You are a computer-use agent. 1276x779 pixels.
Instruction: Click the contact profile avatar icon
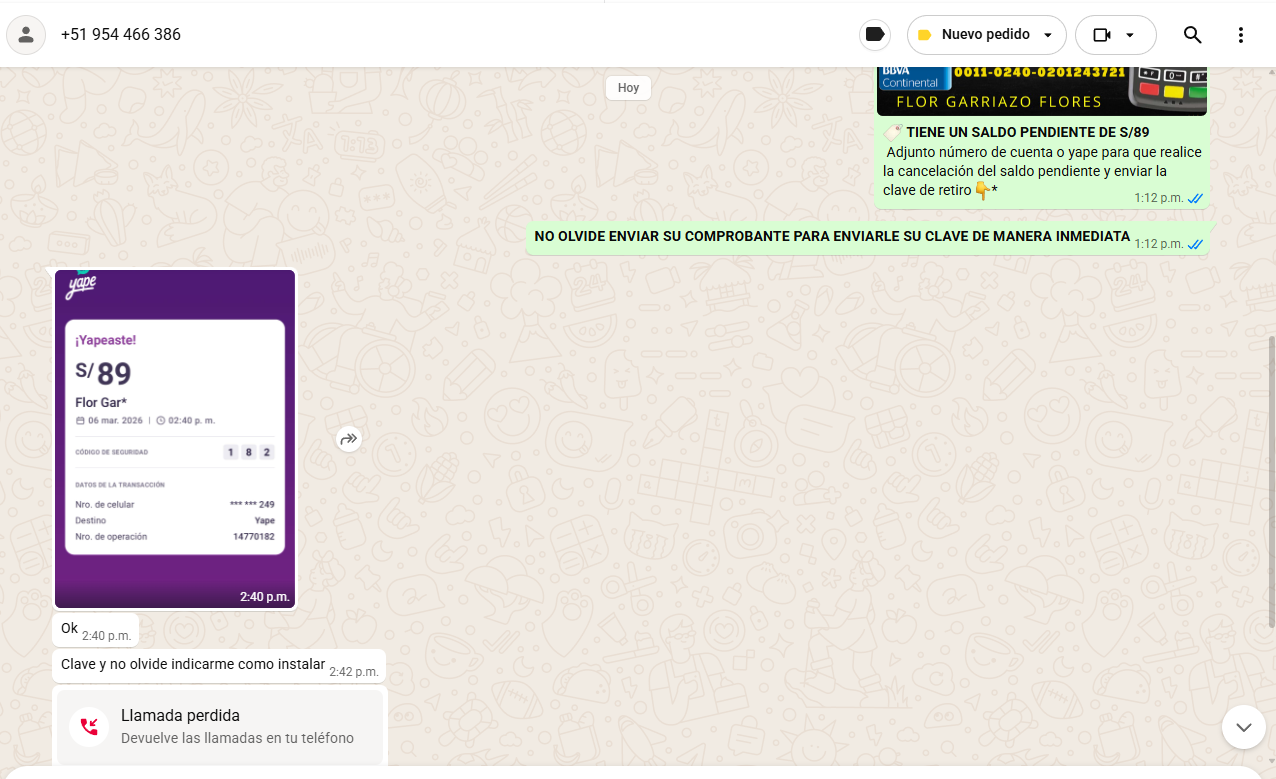26,35
